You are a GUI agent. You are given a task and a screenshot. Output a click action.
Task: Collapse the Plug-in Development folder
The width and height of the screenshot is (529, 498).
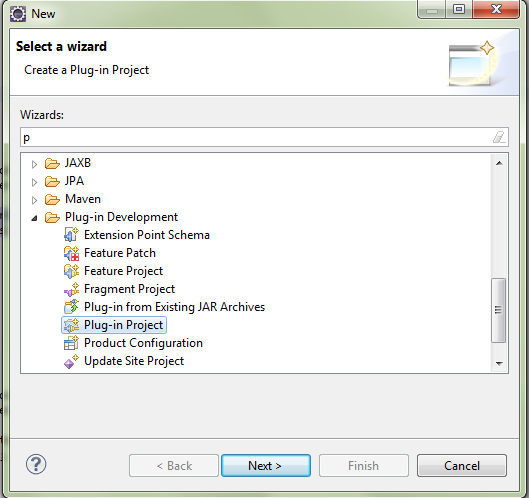pos(34,218)
